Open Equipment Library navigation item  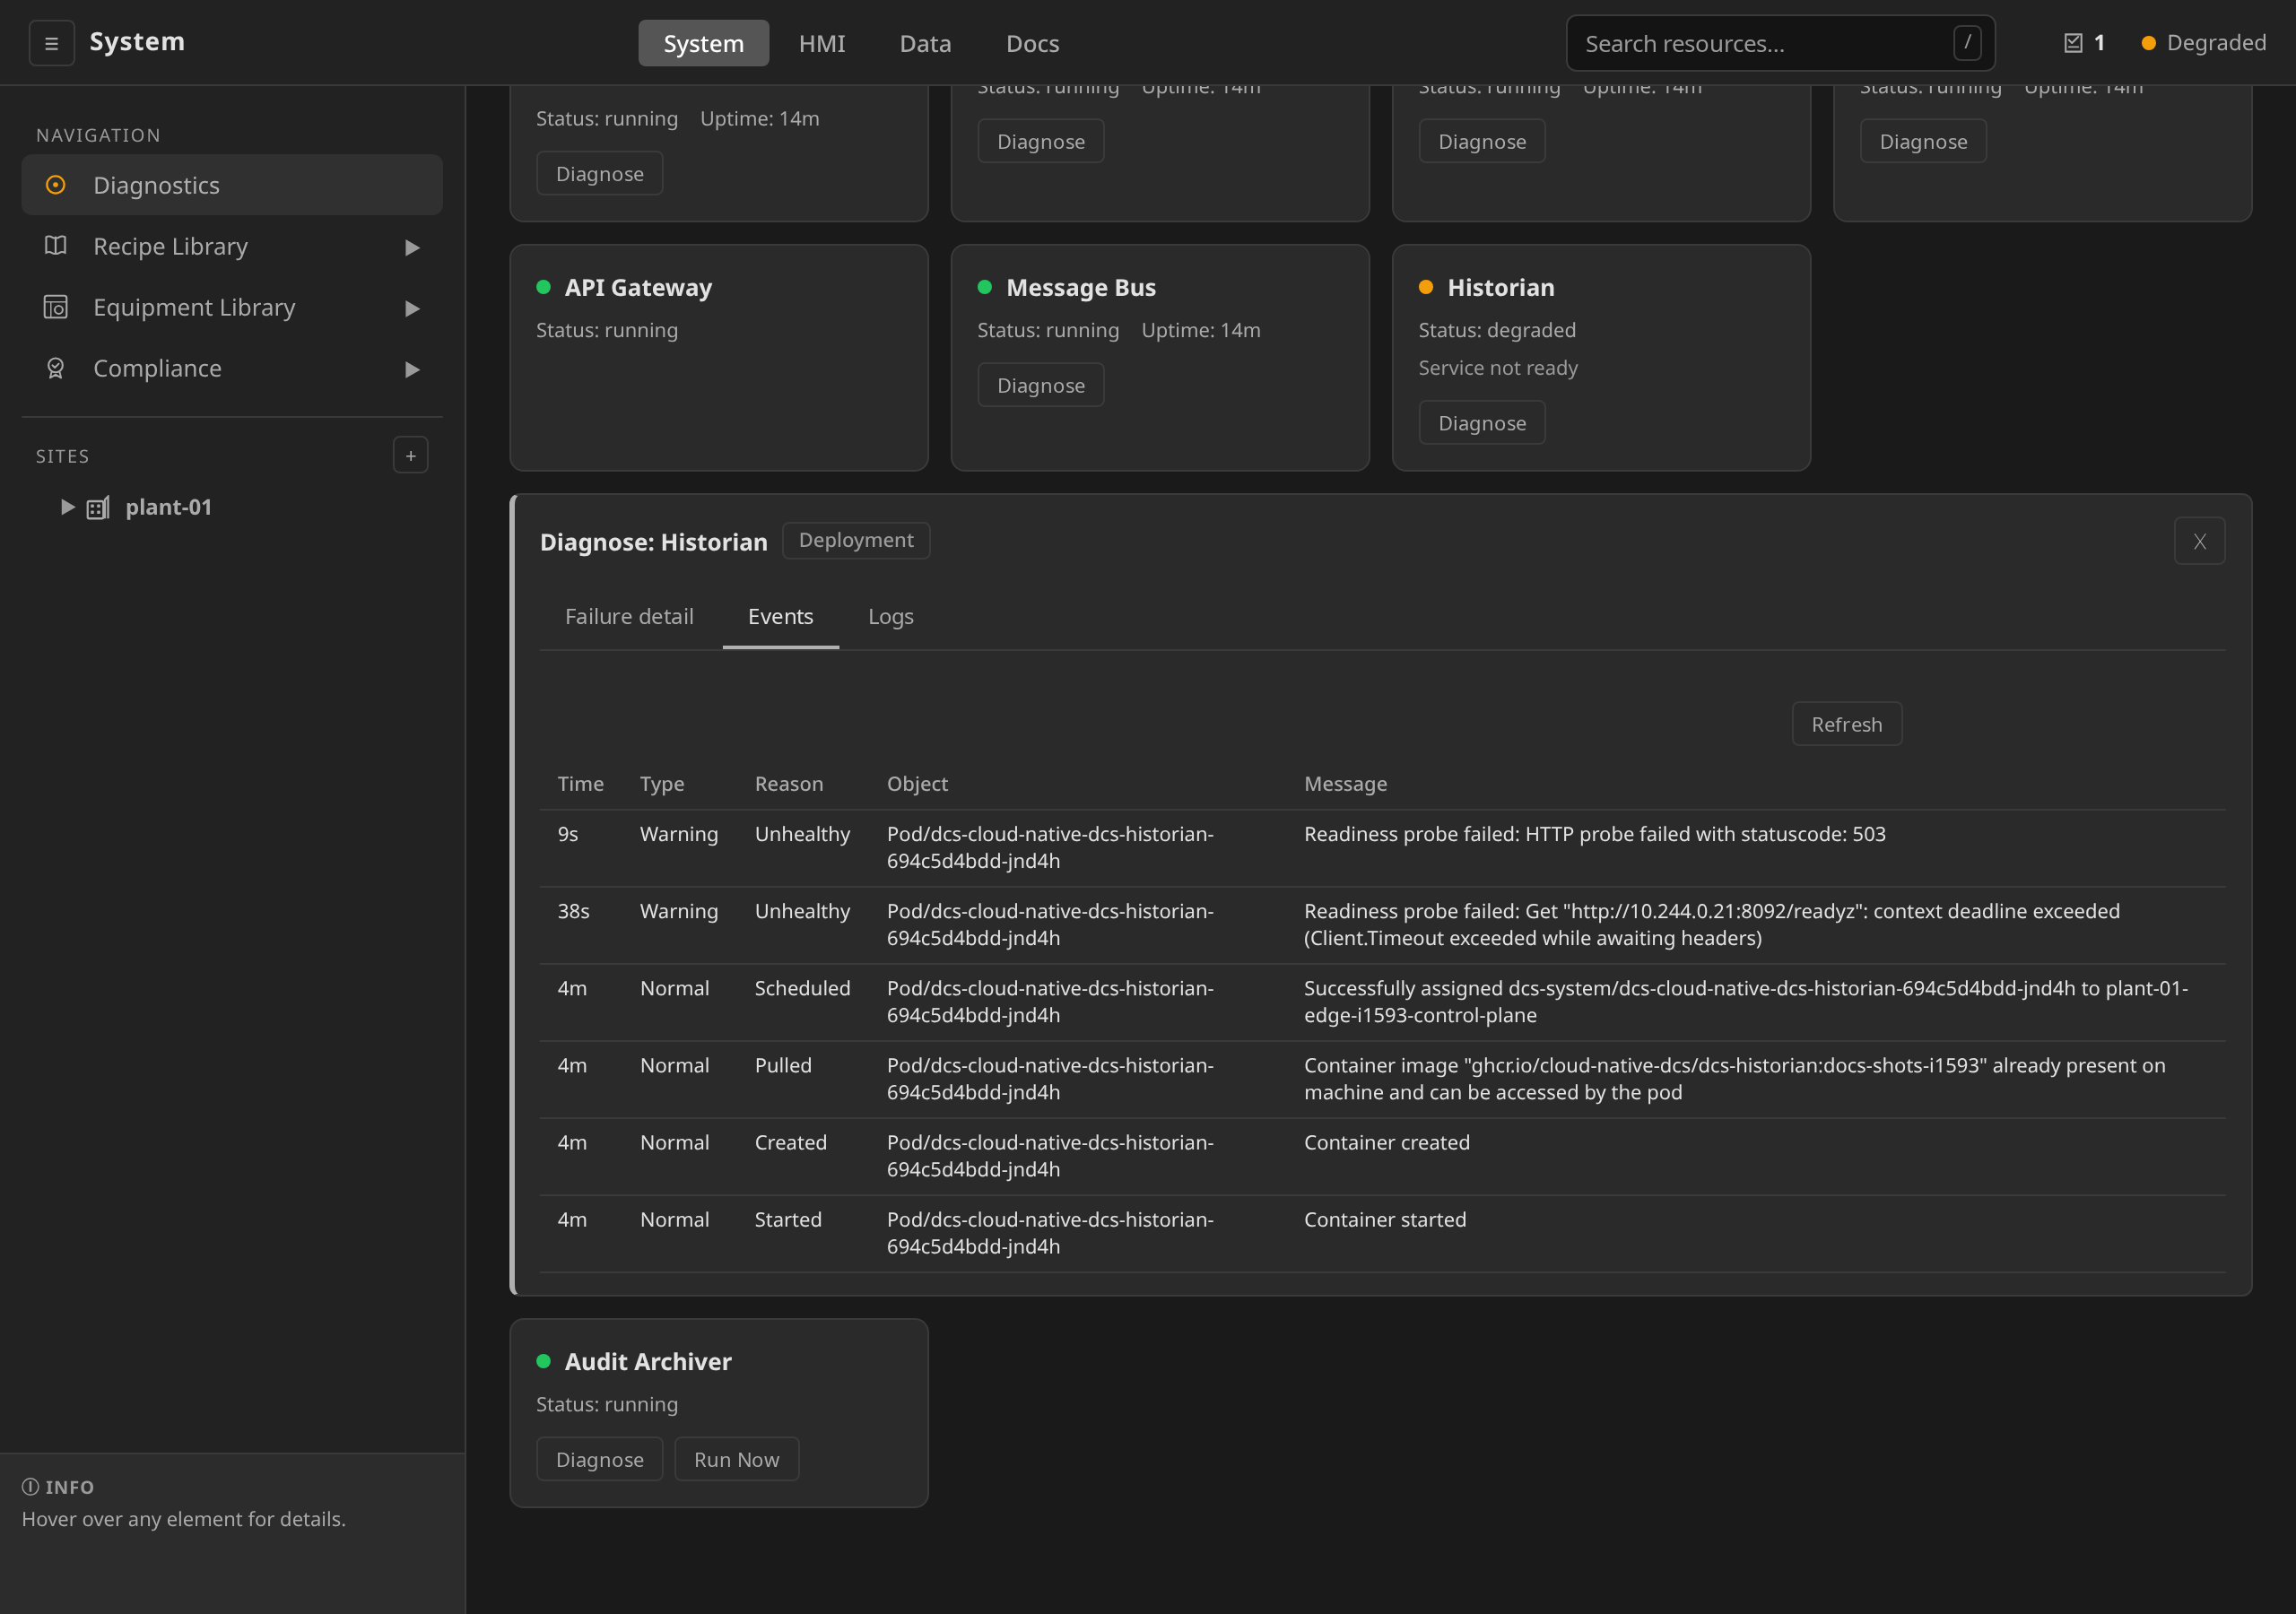click(x=232, y=307)
